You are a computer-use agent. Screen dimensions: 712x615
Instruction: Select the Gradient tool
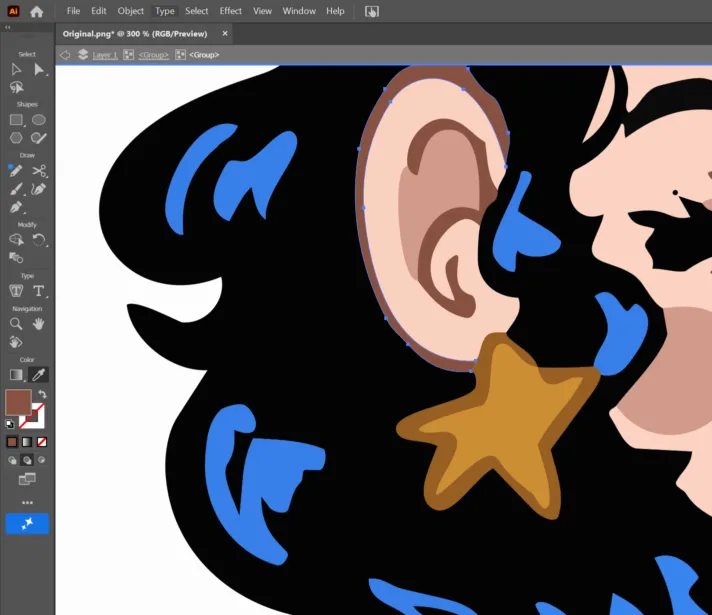click(16, 375)
